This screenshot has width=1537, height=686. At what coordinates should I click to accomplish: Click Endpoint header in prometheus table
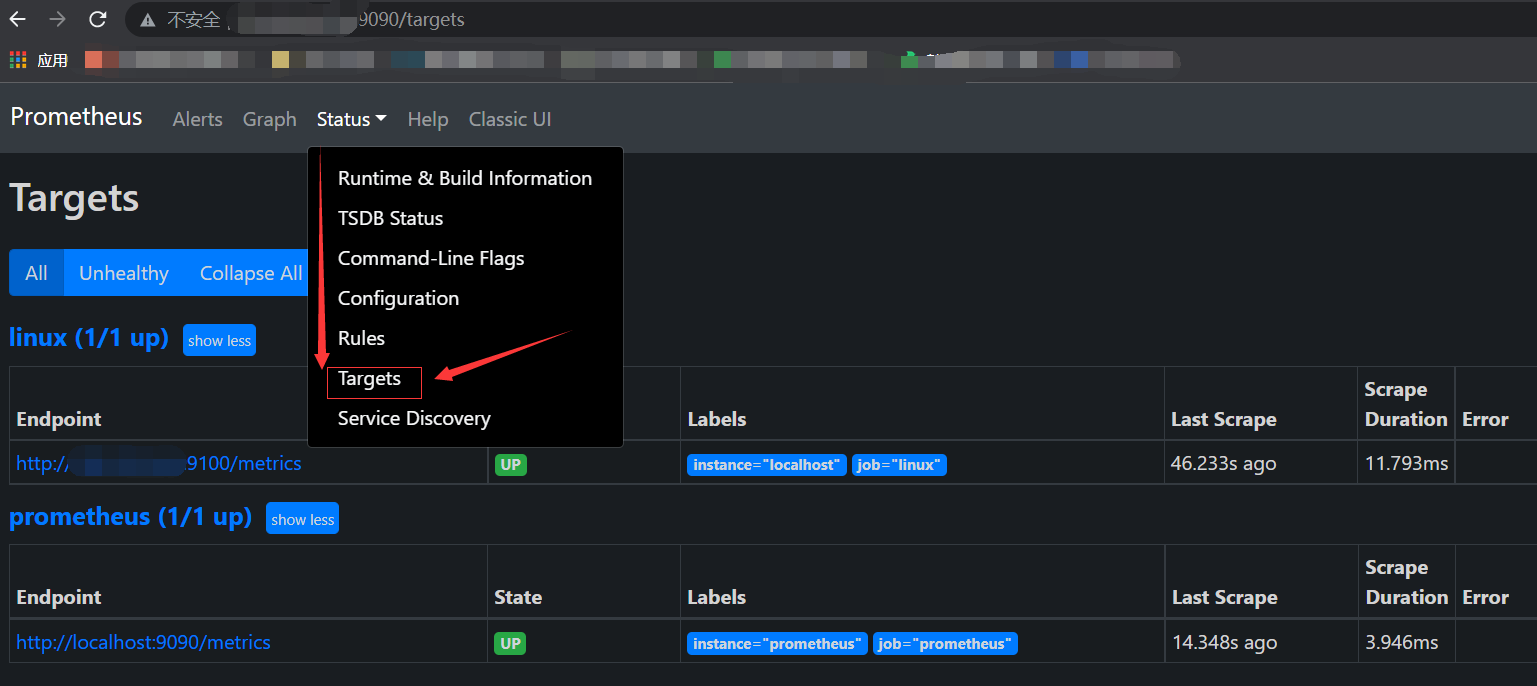coord(59,597)
